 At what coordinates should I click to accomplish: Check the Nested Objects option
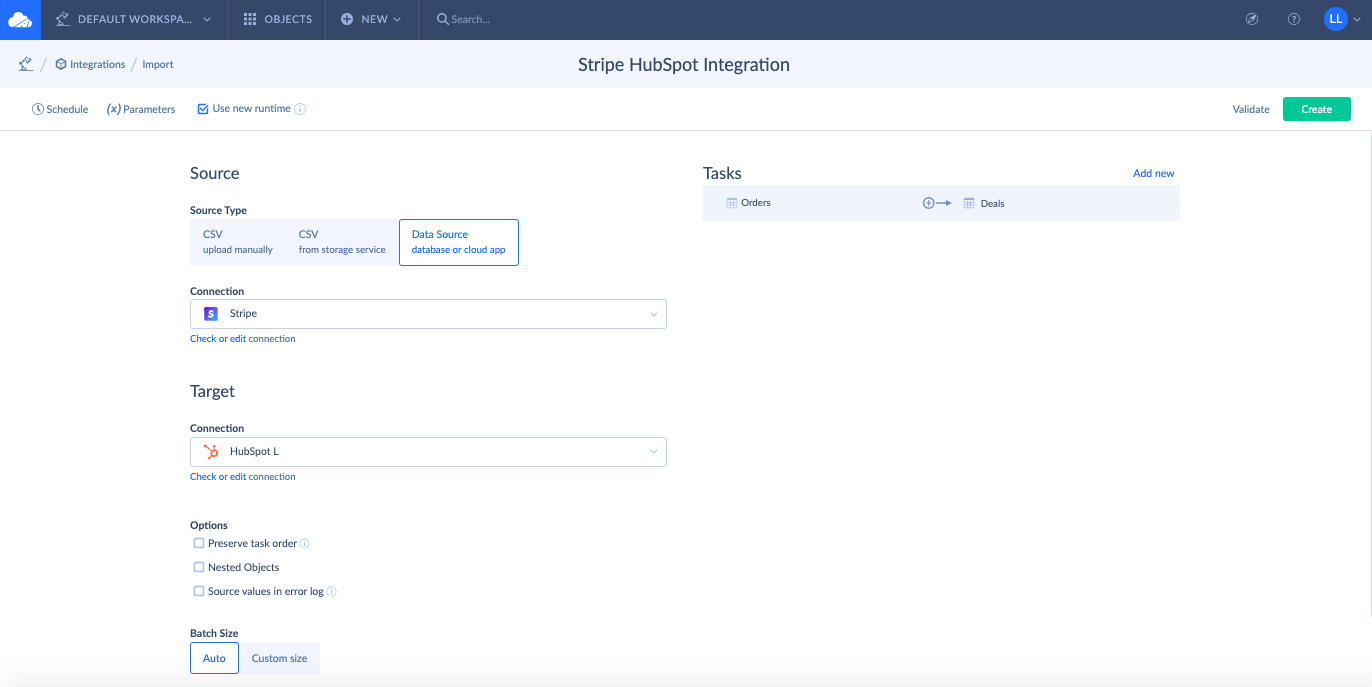click(x=198, y=567)
